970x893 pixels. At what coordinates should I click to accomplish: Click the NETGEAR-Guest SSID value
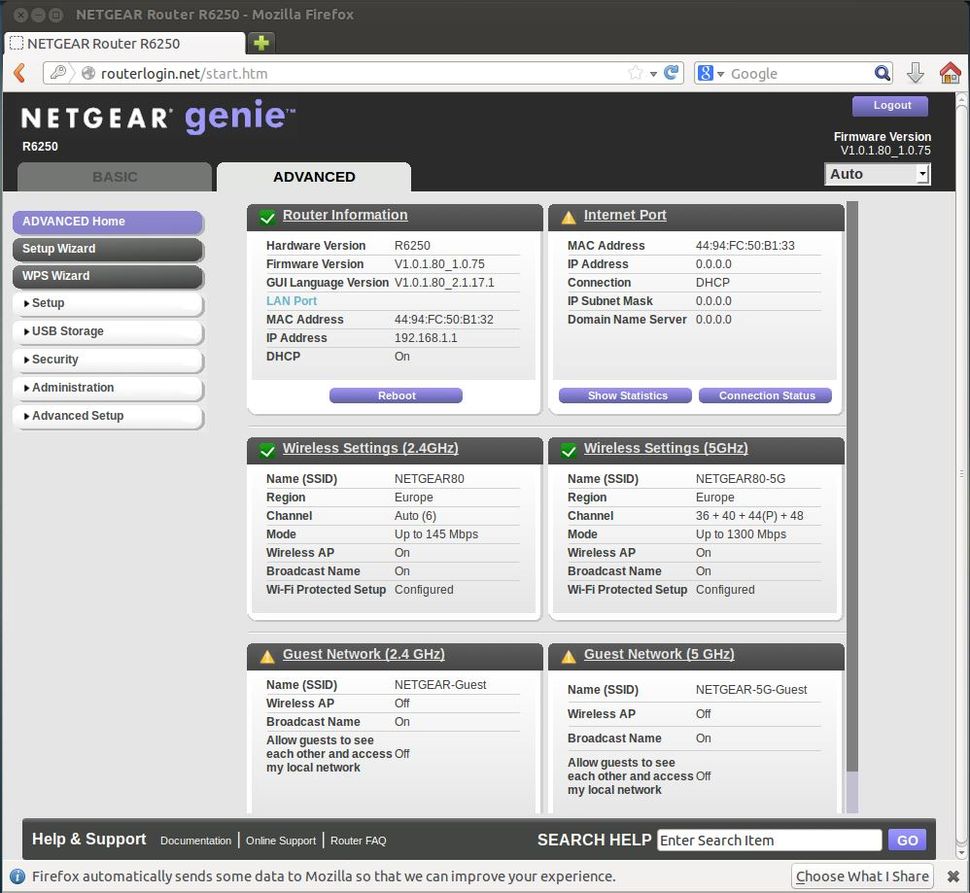pyautogui.click(x=440, y=685)
